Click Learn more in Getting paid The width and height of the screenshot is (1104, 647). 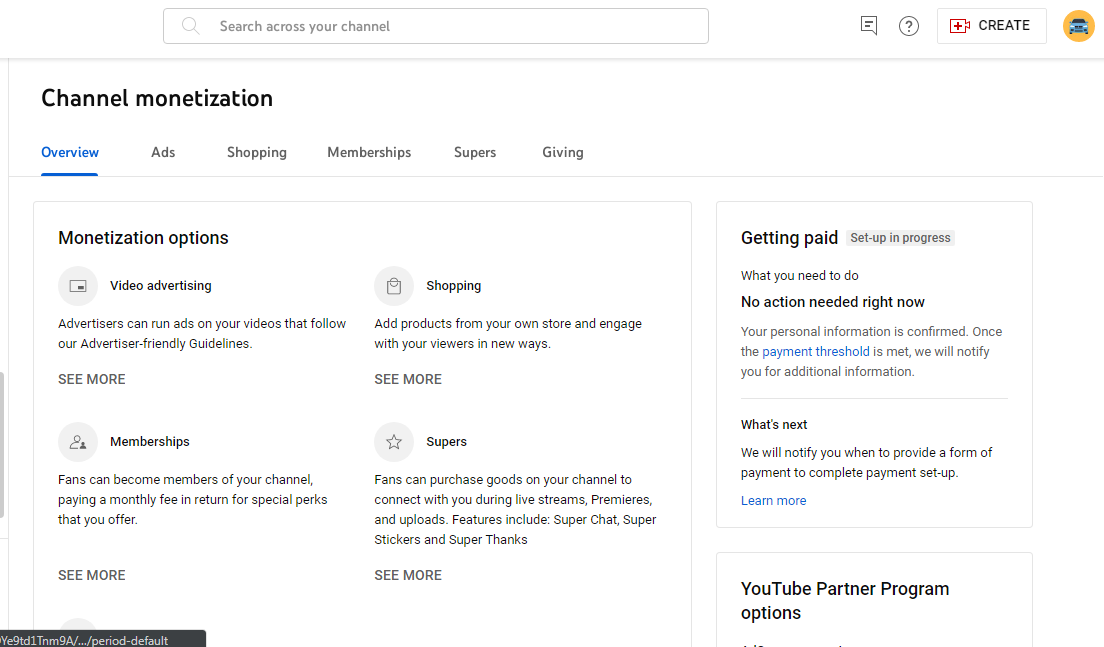pos(773,501)
